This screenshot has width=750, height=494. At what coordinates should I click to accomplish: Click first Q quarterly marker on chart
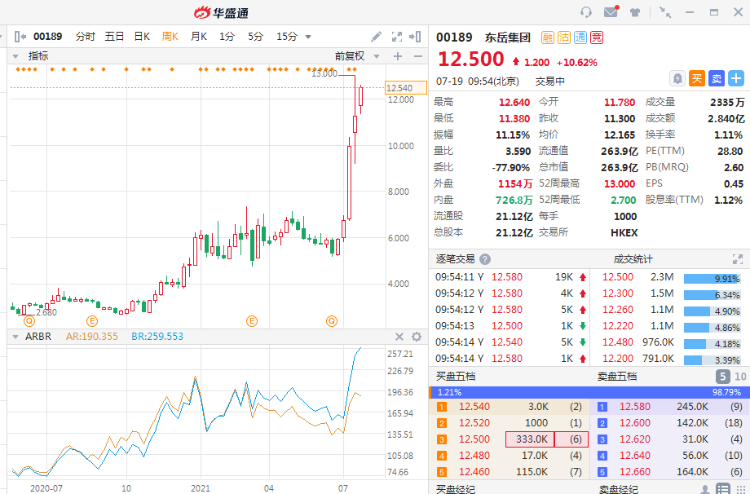pos(29,321)
